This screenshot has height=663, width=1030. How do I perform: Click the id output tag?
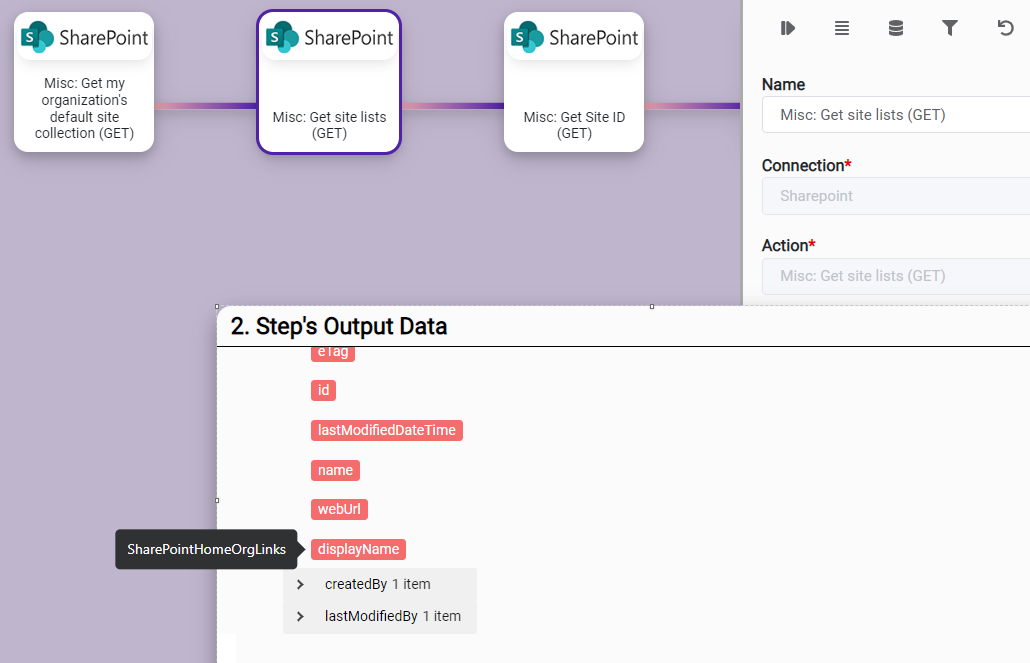tap(323, 390)
